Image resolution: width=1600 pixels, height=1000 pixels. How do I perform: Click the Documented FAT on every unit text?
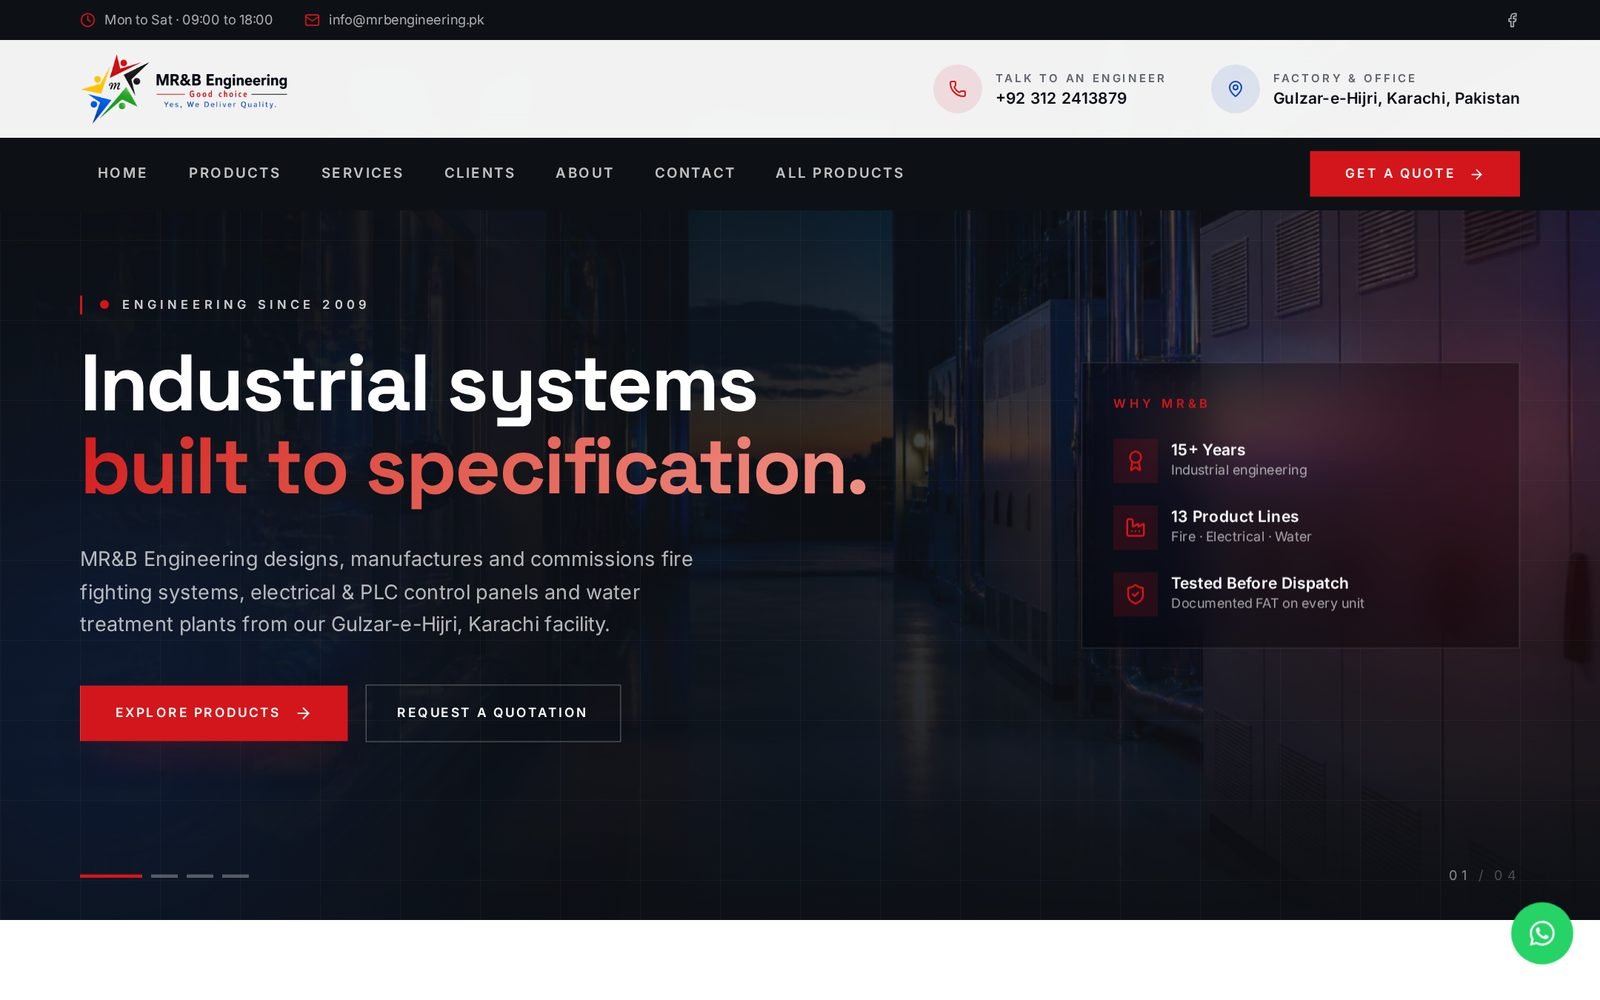(1267, 604)
